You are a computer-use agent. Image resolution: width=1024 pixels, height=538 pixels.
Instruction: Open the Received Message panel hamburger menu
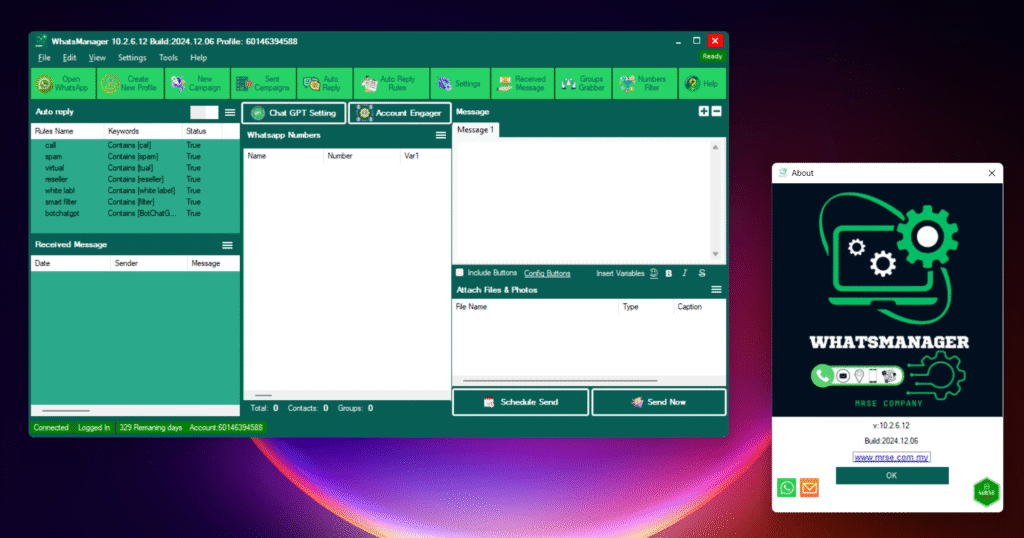tap(227, 245)
